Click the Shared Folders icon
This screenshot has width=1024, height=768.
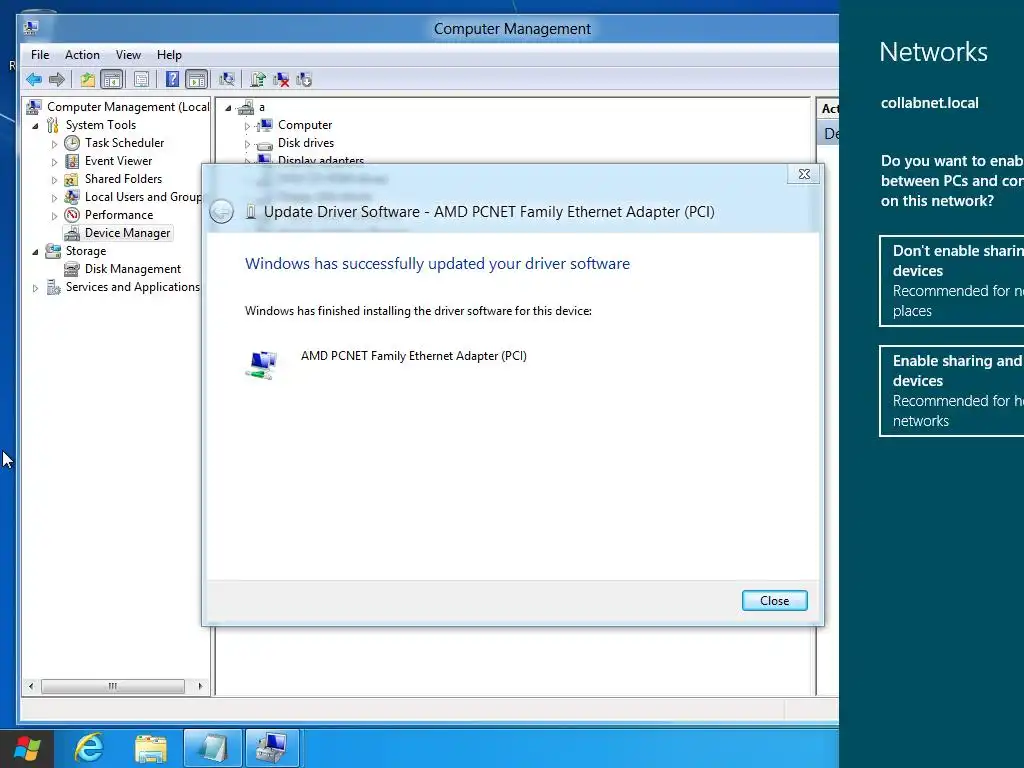click(72, 179)
